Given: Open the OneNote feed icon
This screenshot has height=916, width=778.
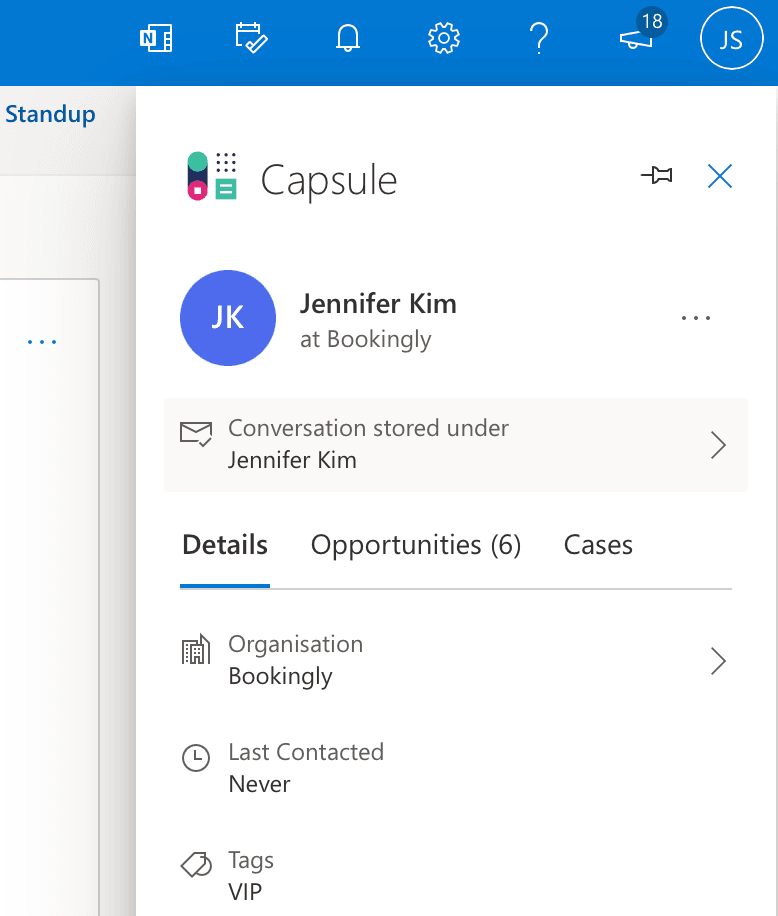Looking at the screenshot, I should (156, 39).
